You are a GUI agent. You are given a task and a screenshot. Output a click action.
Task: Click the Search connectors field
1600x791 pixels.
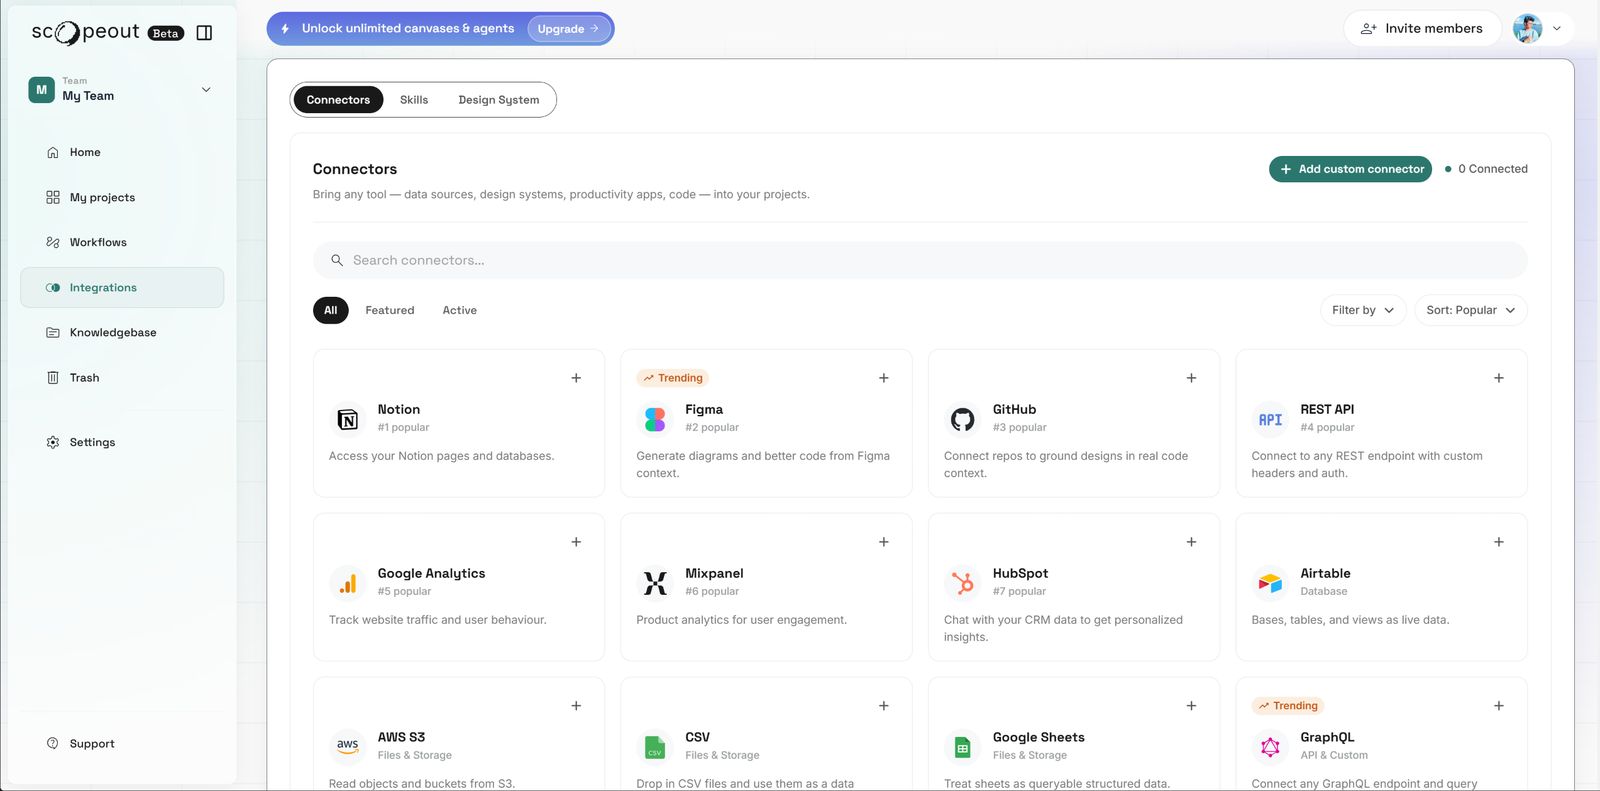pyautogui.click(x=920, y=260)
